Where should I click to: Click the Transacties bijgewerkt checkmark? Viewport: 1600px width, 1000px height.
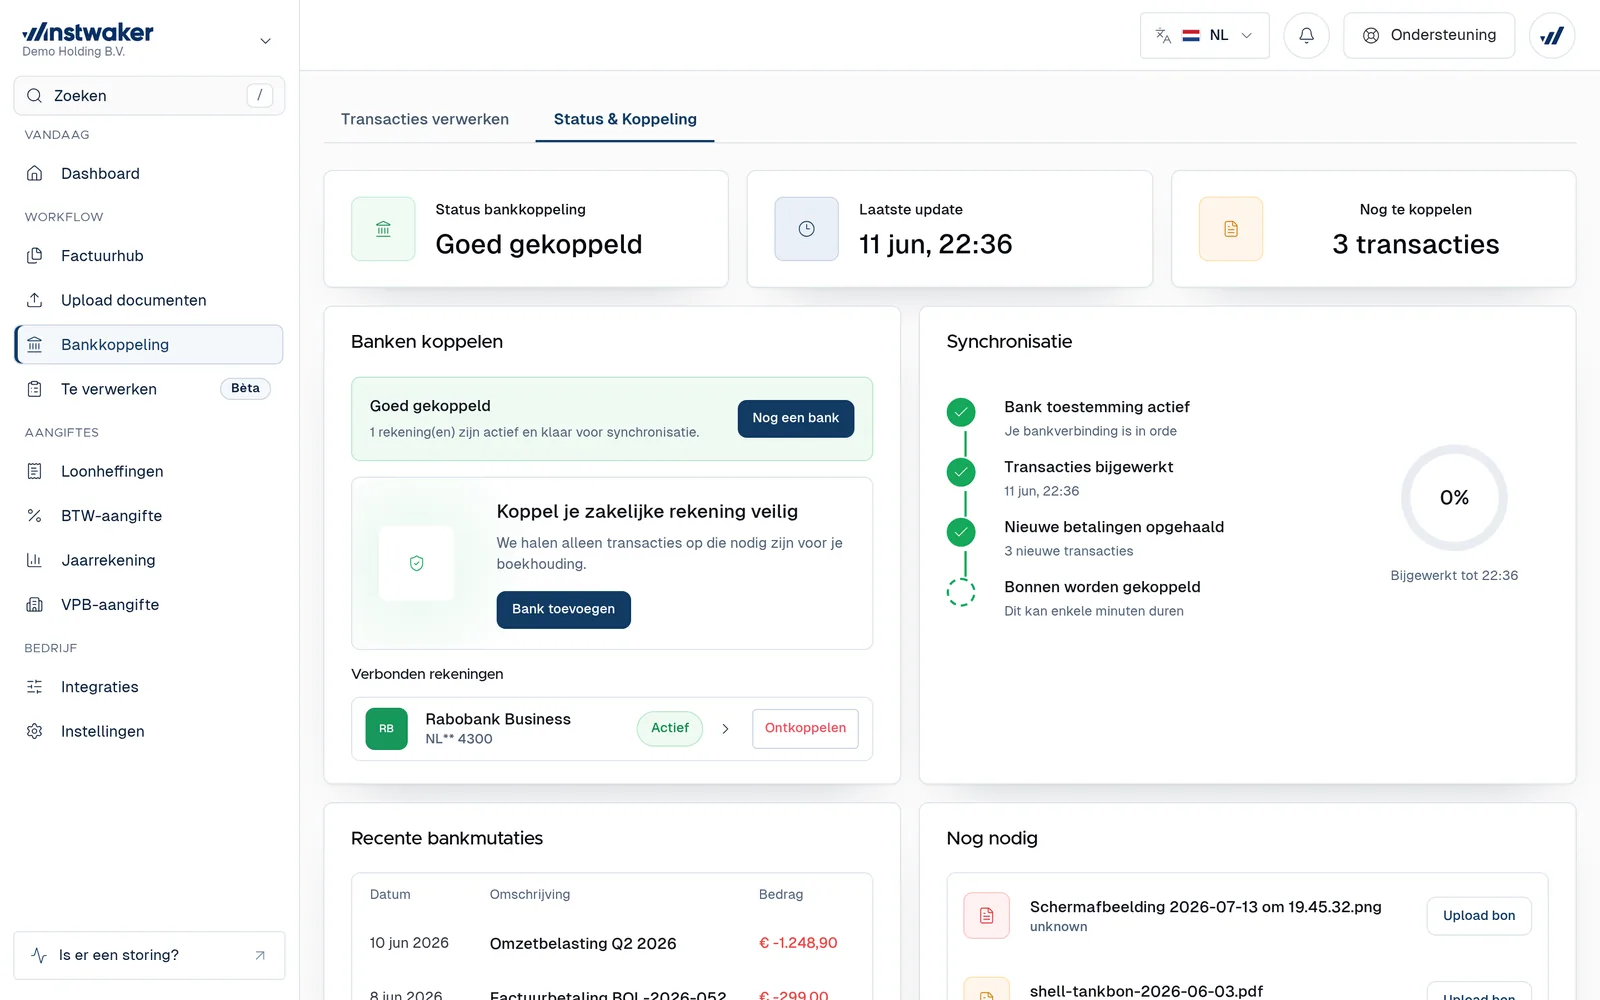click(x=961, y=472)
